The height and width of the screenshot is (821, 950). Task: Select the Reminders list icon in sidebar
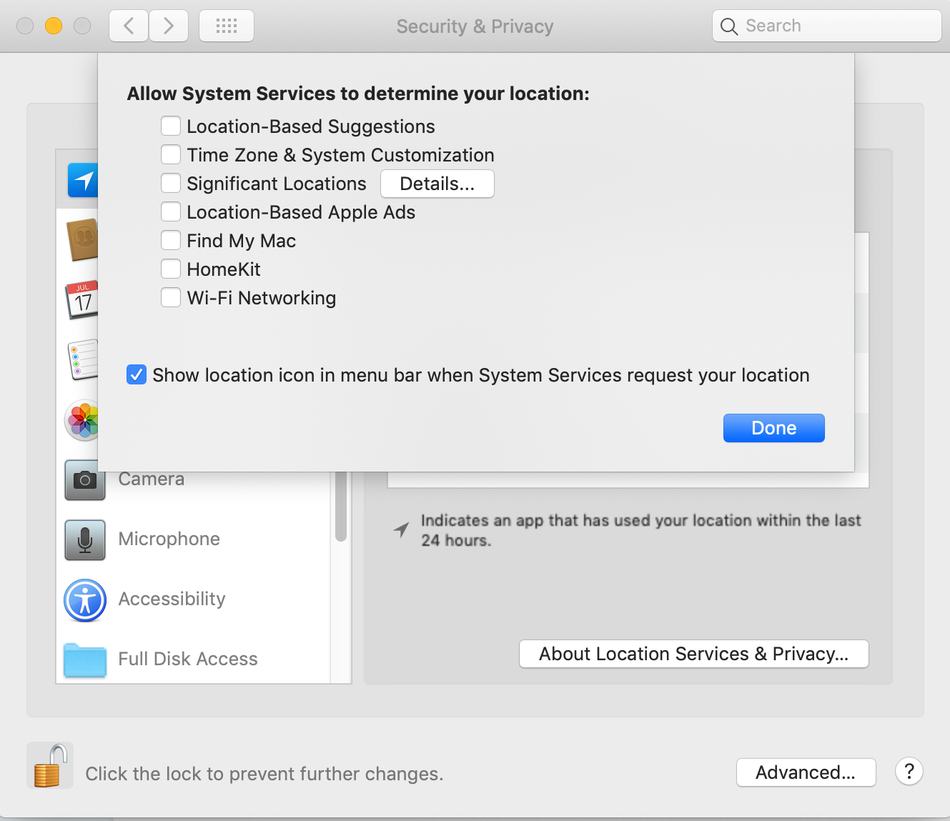(x=83, y=359)
